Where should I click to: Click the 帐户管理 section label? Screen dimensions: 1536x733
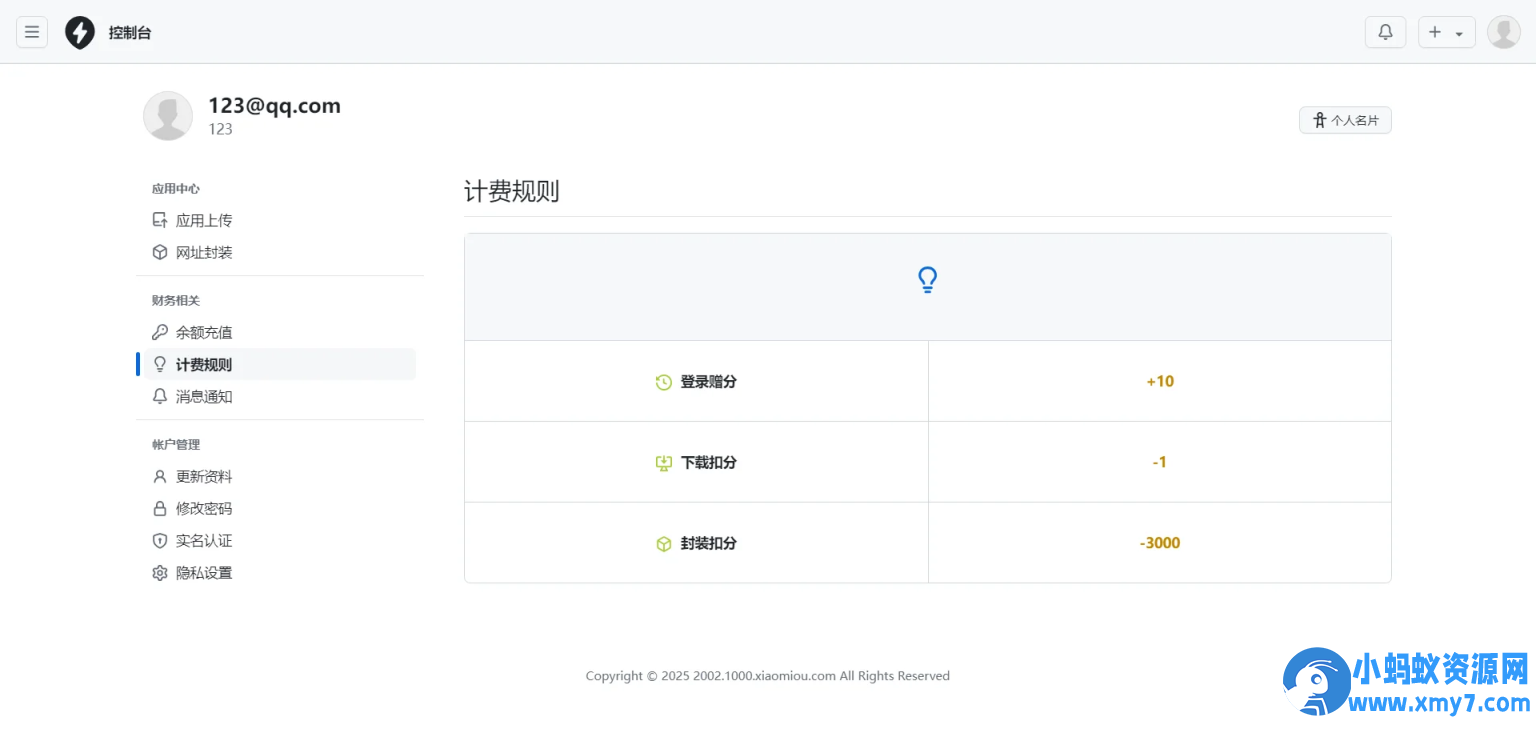(x=176, y=444)
